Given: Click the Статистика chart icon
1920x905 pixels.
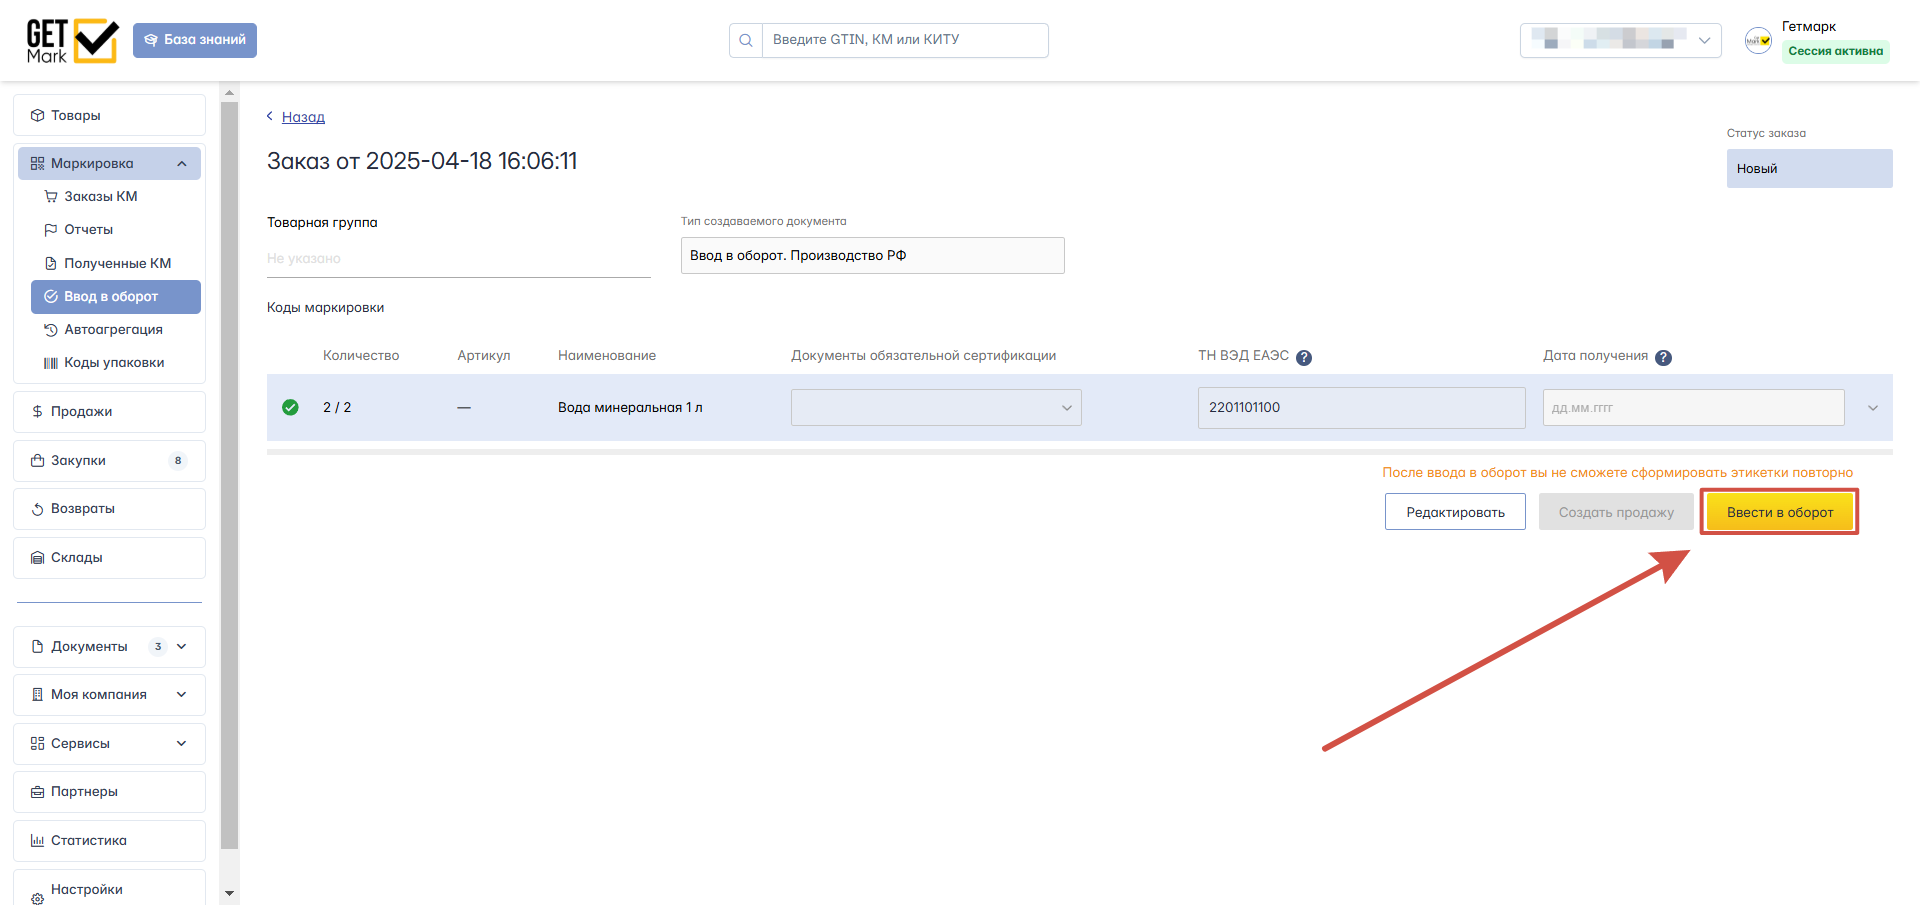Looking at the screenshot, I should tap(37, 841).
